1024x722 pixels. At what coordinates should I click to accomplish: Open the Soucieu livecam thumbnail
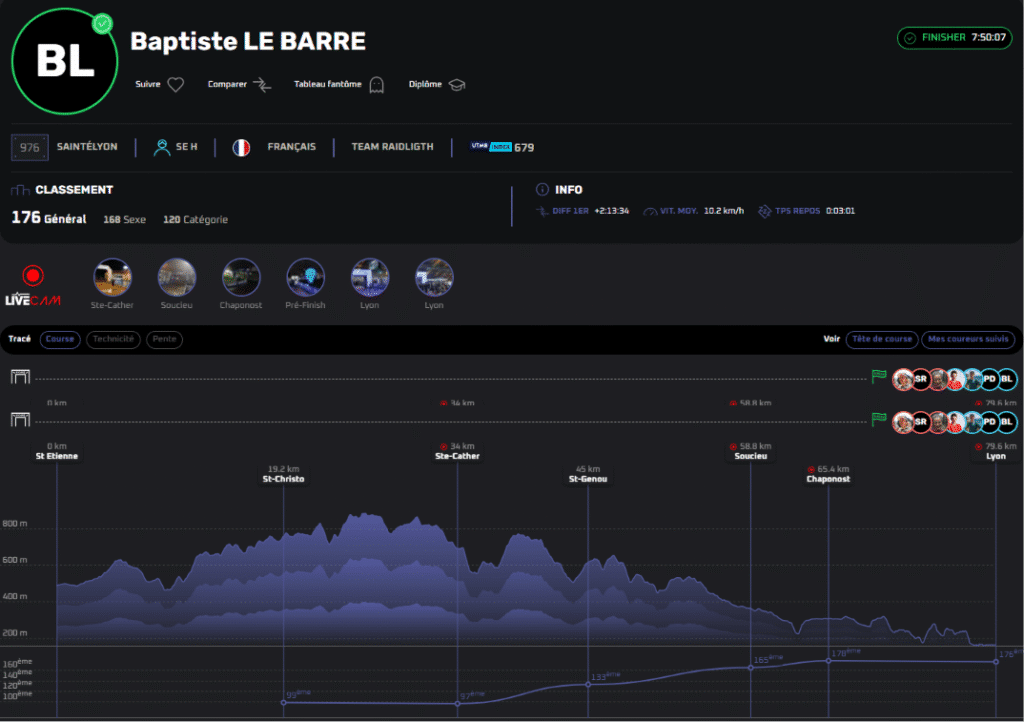(x=177, y=276)
